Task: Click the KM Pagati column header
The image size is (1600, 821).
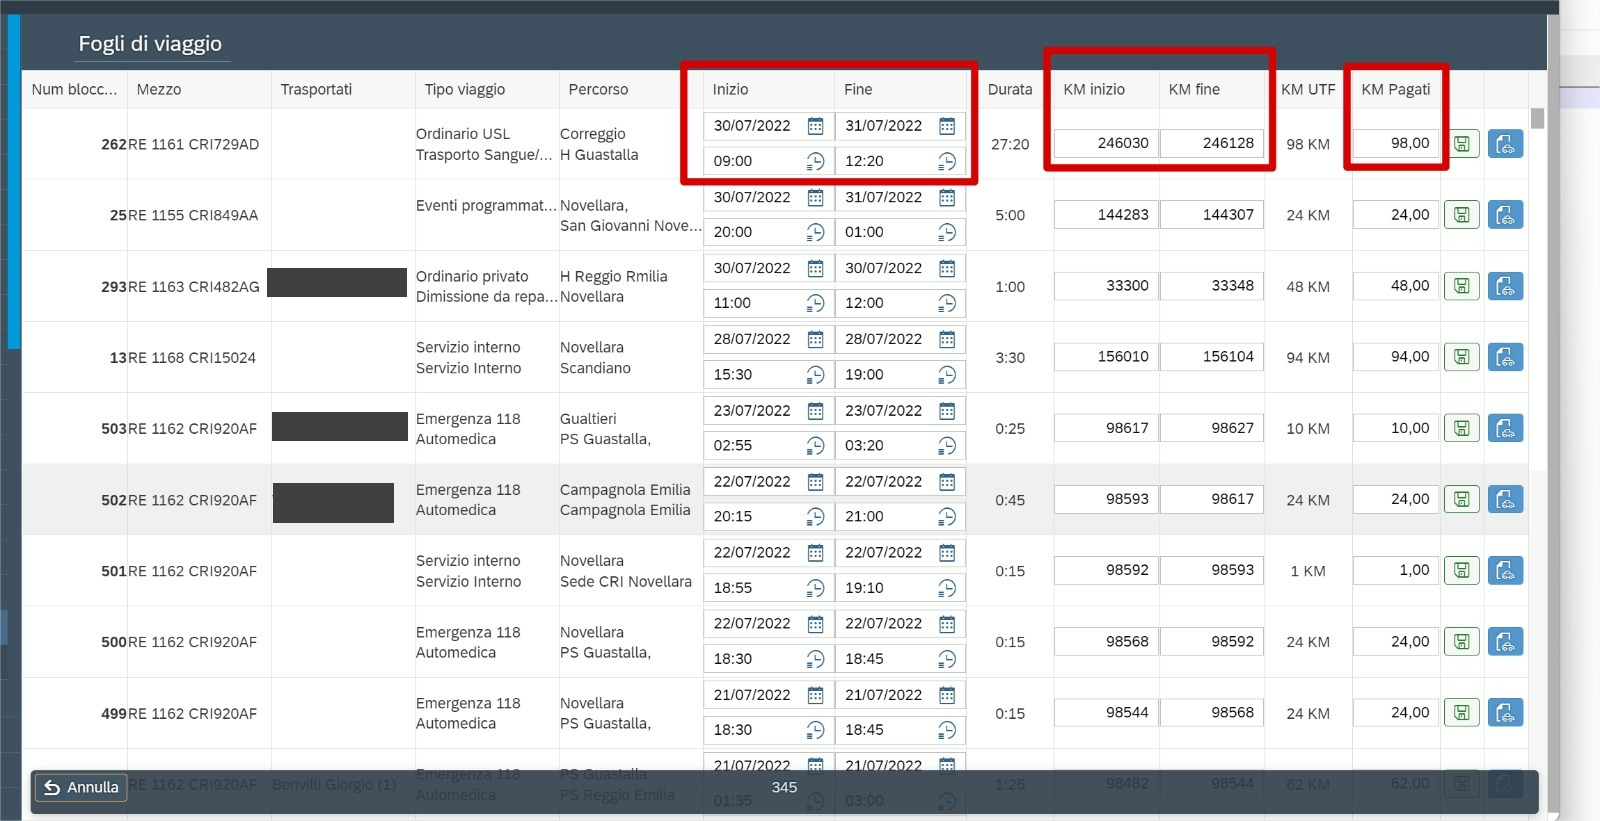Action: 1395,90
